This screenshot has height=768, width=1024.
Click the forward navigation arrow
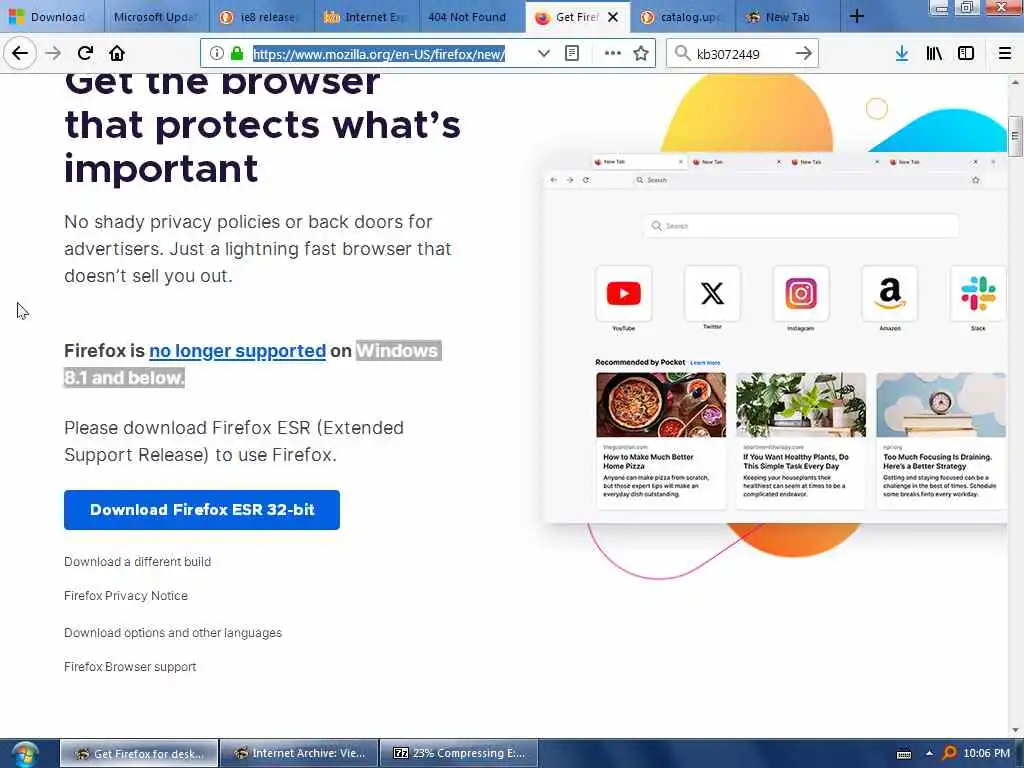coord(53,53)
